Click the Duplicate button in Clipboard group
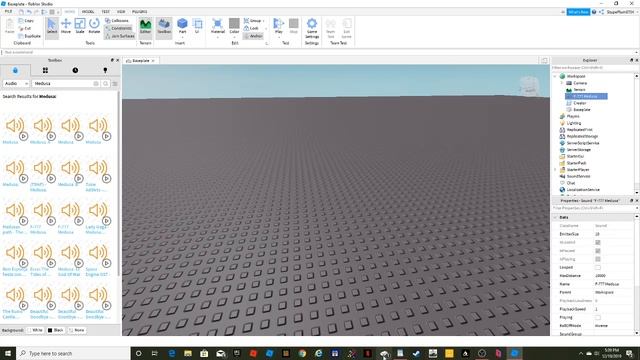 coord(30,36)
